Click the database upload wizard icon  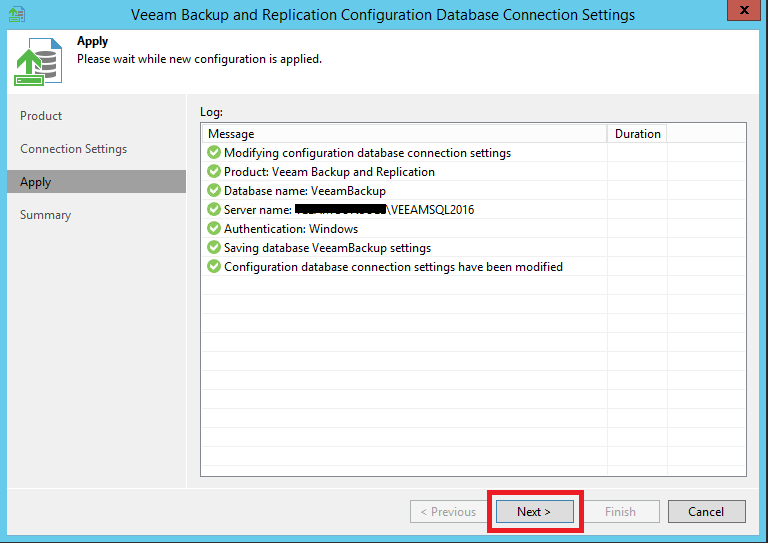(38, 62)
